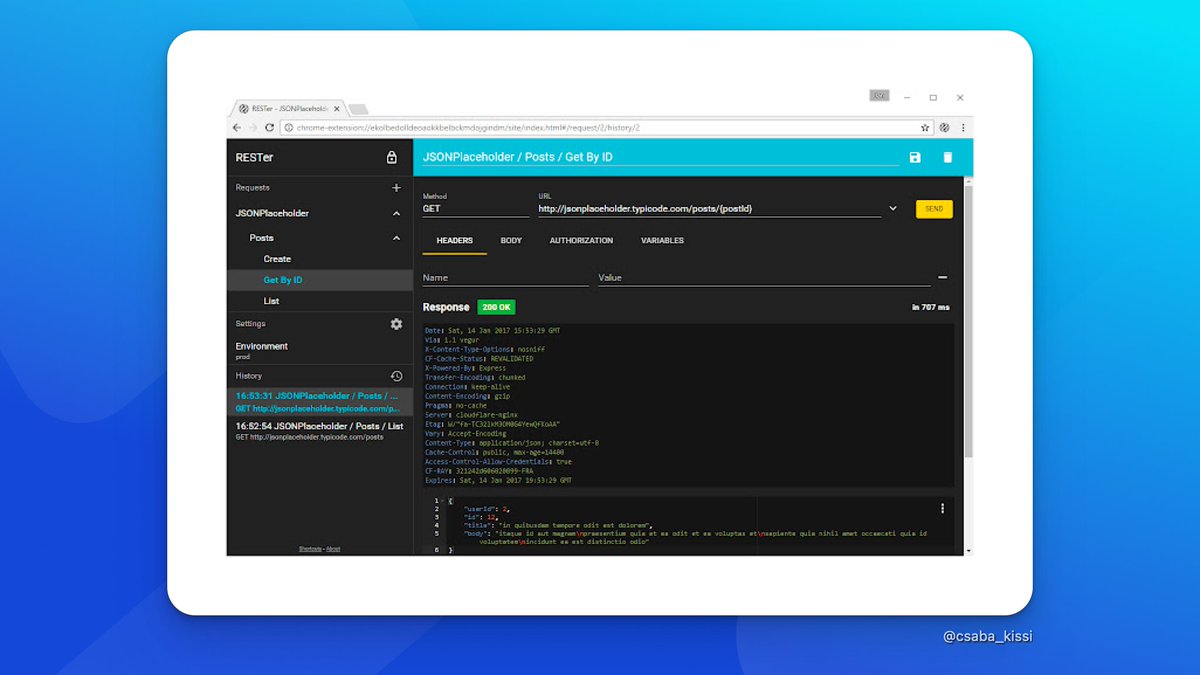Open a new browser tab
Image resolution: width=1200 pixels, height=675 pixels.
tap(359, 109)
